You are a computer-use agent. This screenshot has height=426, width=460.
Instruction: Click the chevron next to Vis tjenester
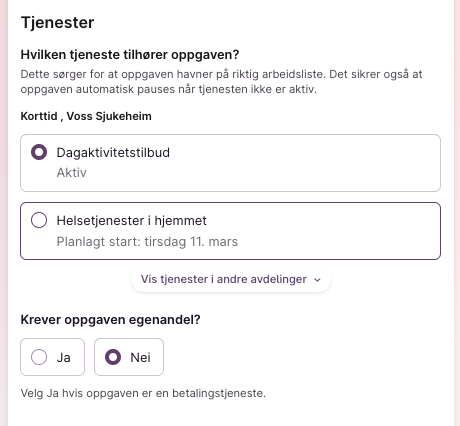317,280
